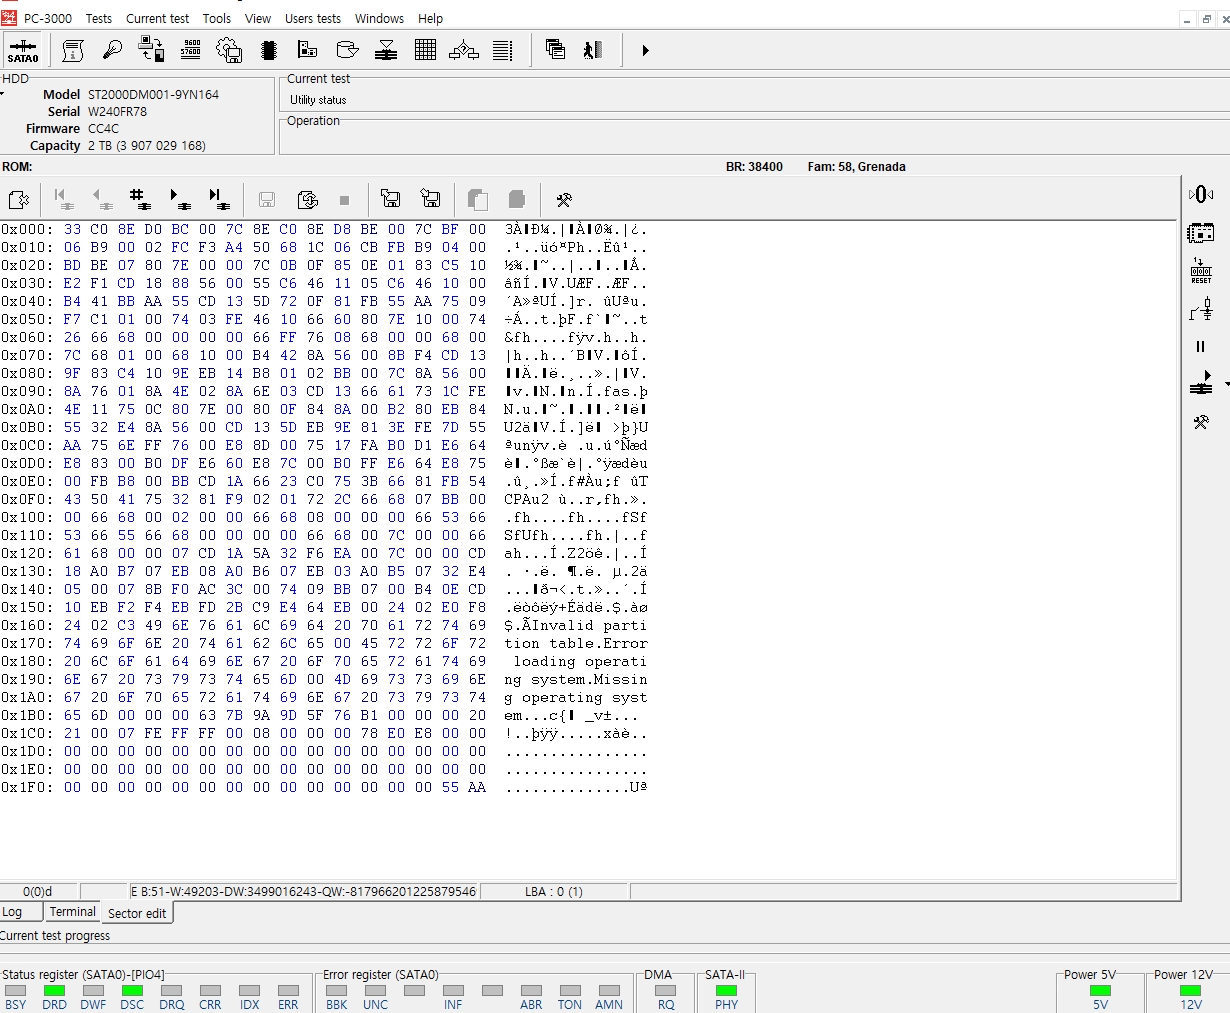Image resolution: width=1230 pixels, height=1013 pixels.
Task: Expand the dropdown arrow beside right sidebar play icon
Action: (1226, 384)
